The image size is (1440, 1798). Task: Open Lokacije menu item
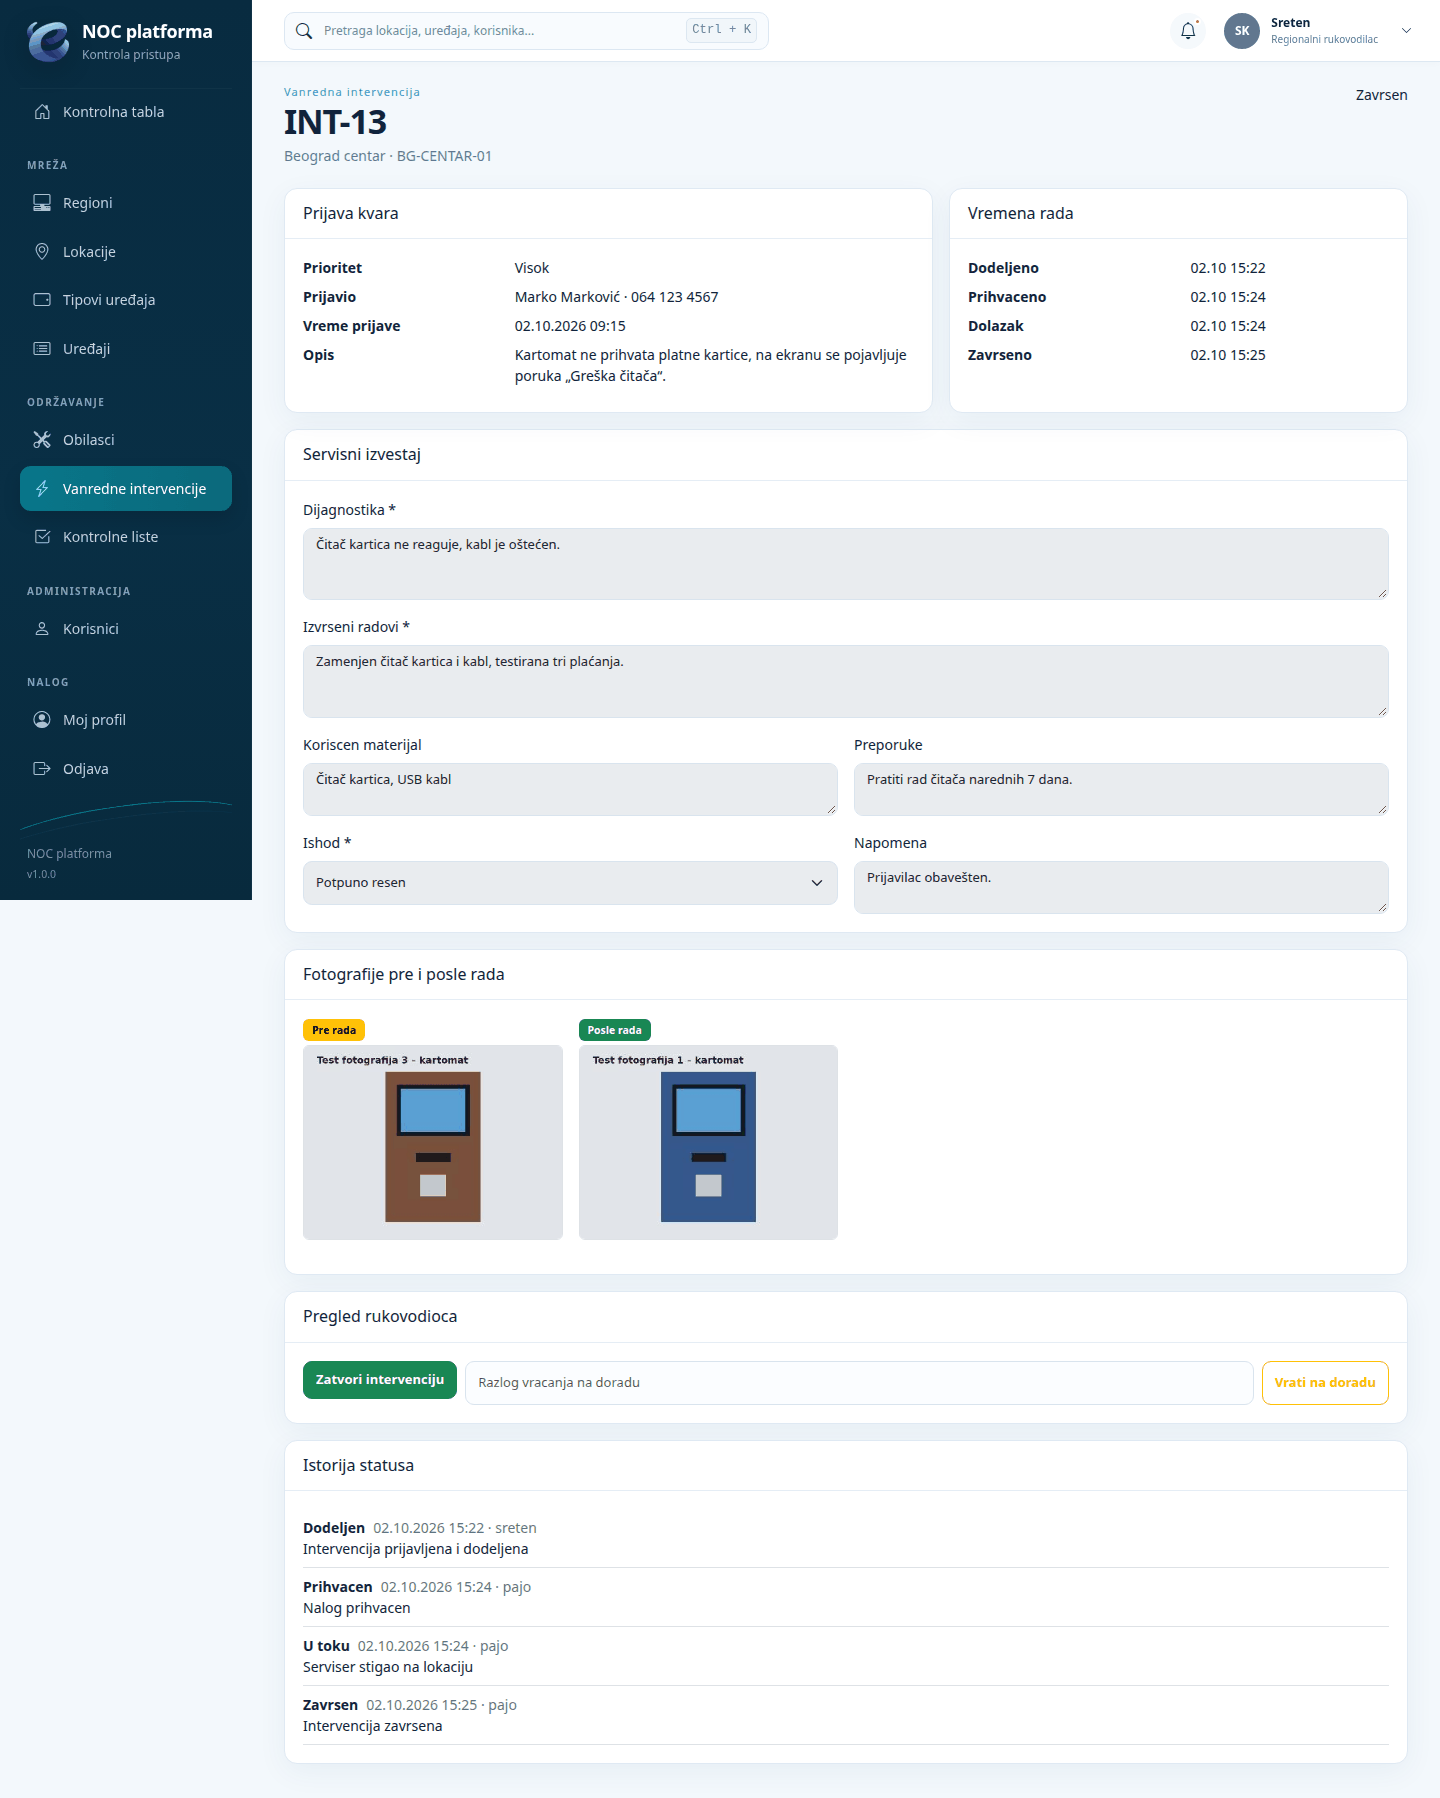[x=126, y=252]
